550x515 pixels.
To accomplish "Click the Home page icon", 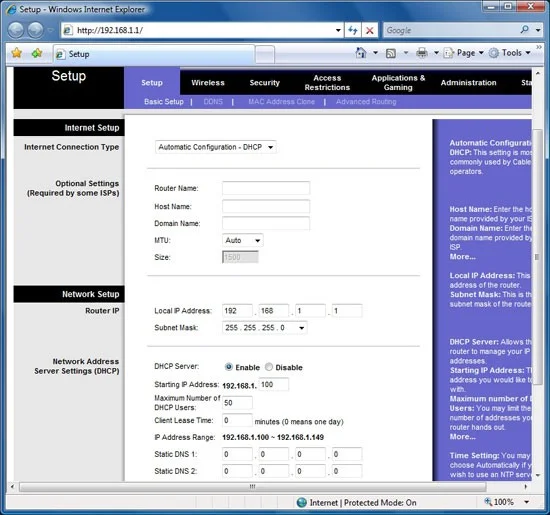I will (x=361, y=53).
